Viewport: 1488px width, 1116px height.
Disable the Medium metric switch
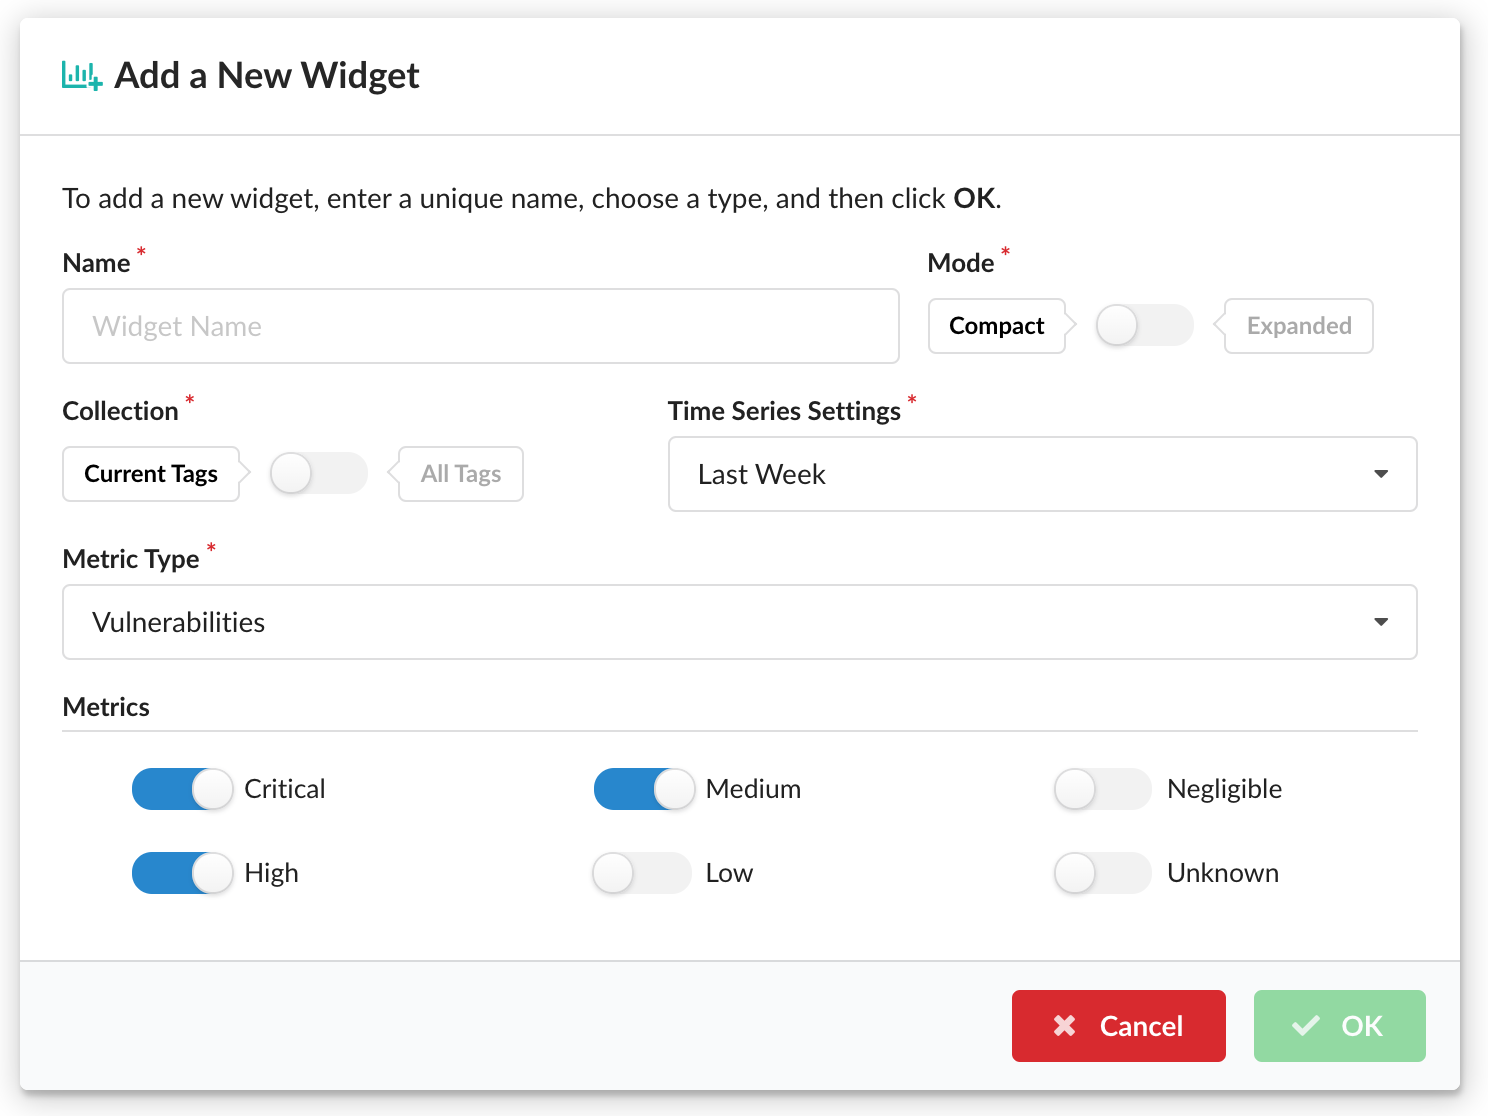(x=644, y=789)
